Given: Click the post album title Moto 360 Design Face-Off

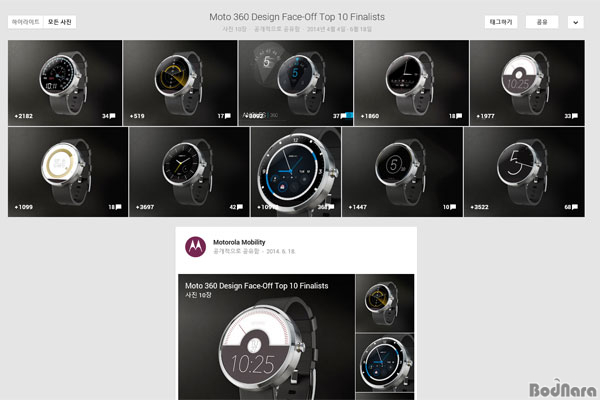Looking at the screenshot, I should click(x=256, y=286).
